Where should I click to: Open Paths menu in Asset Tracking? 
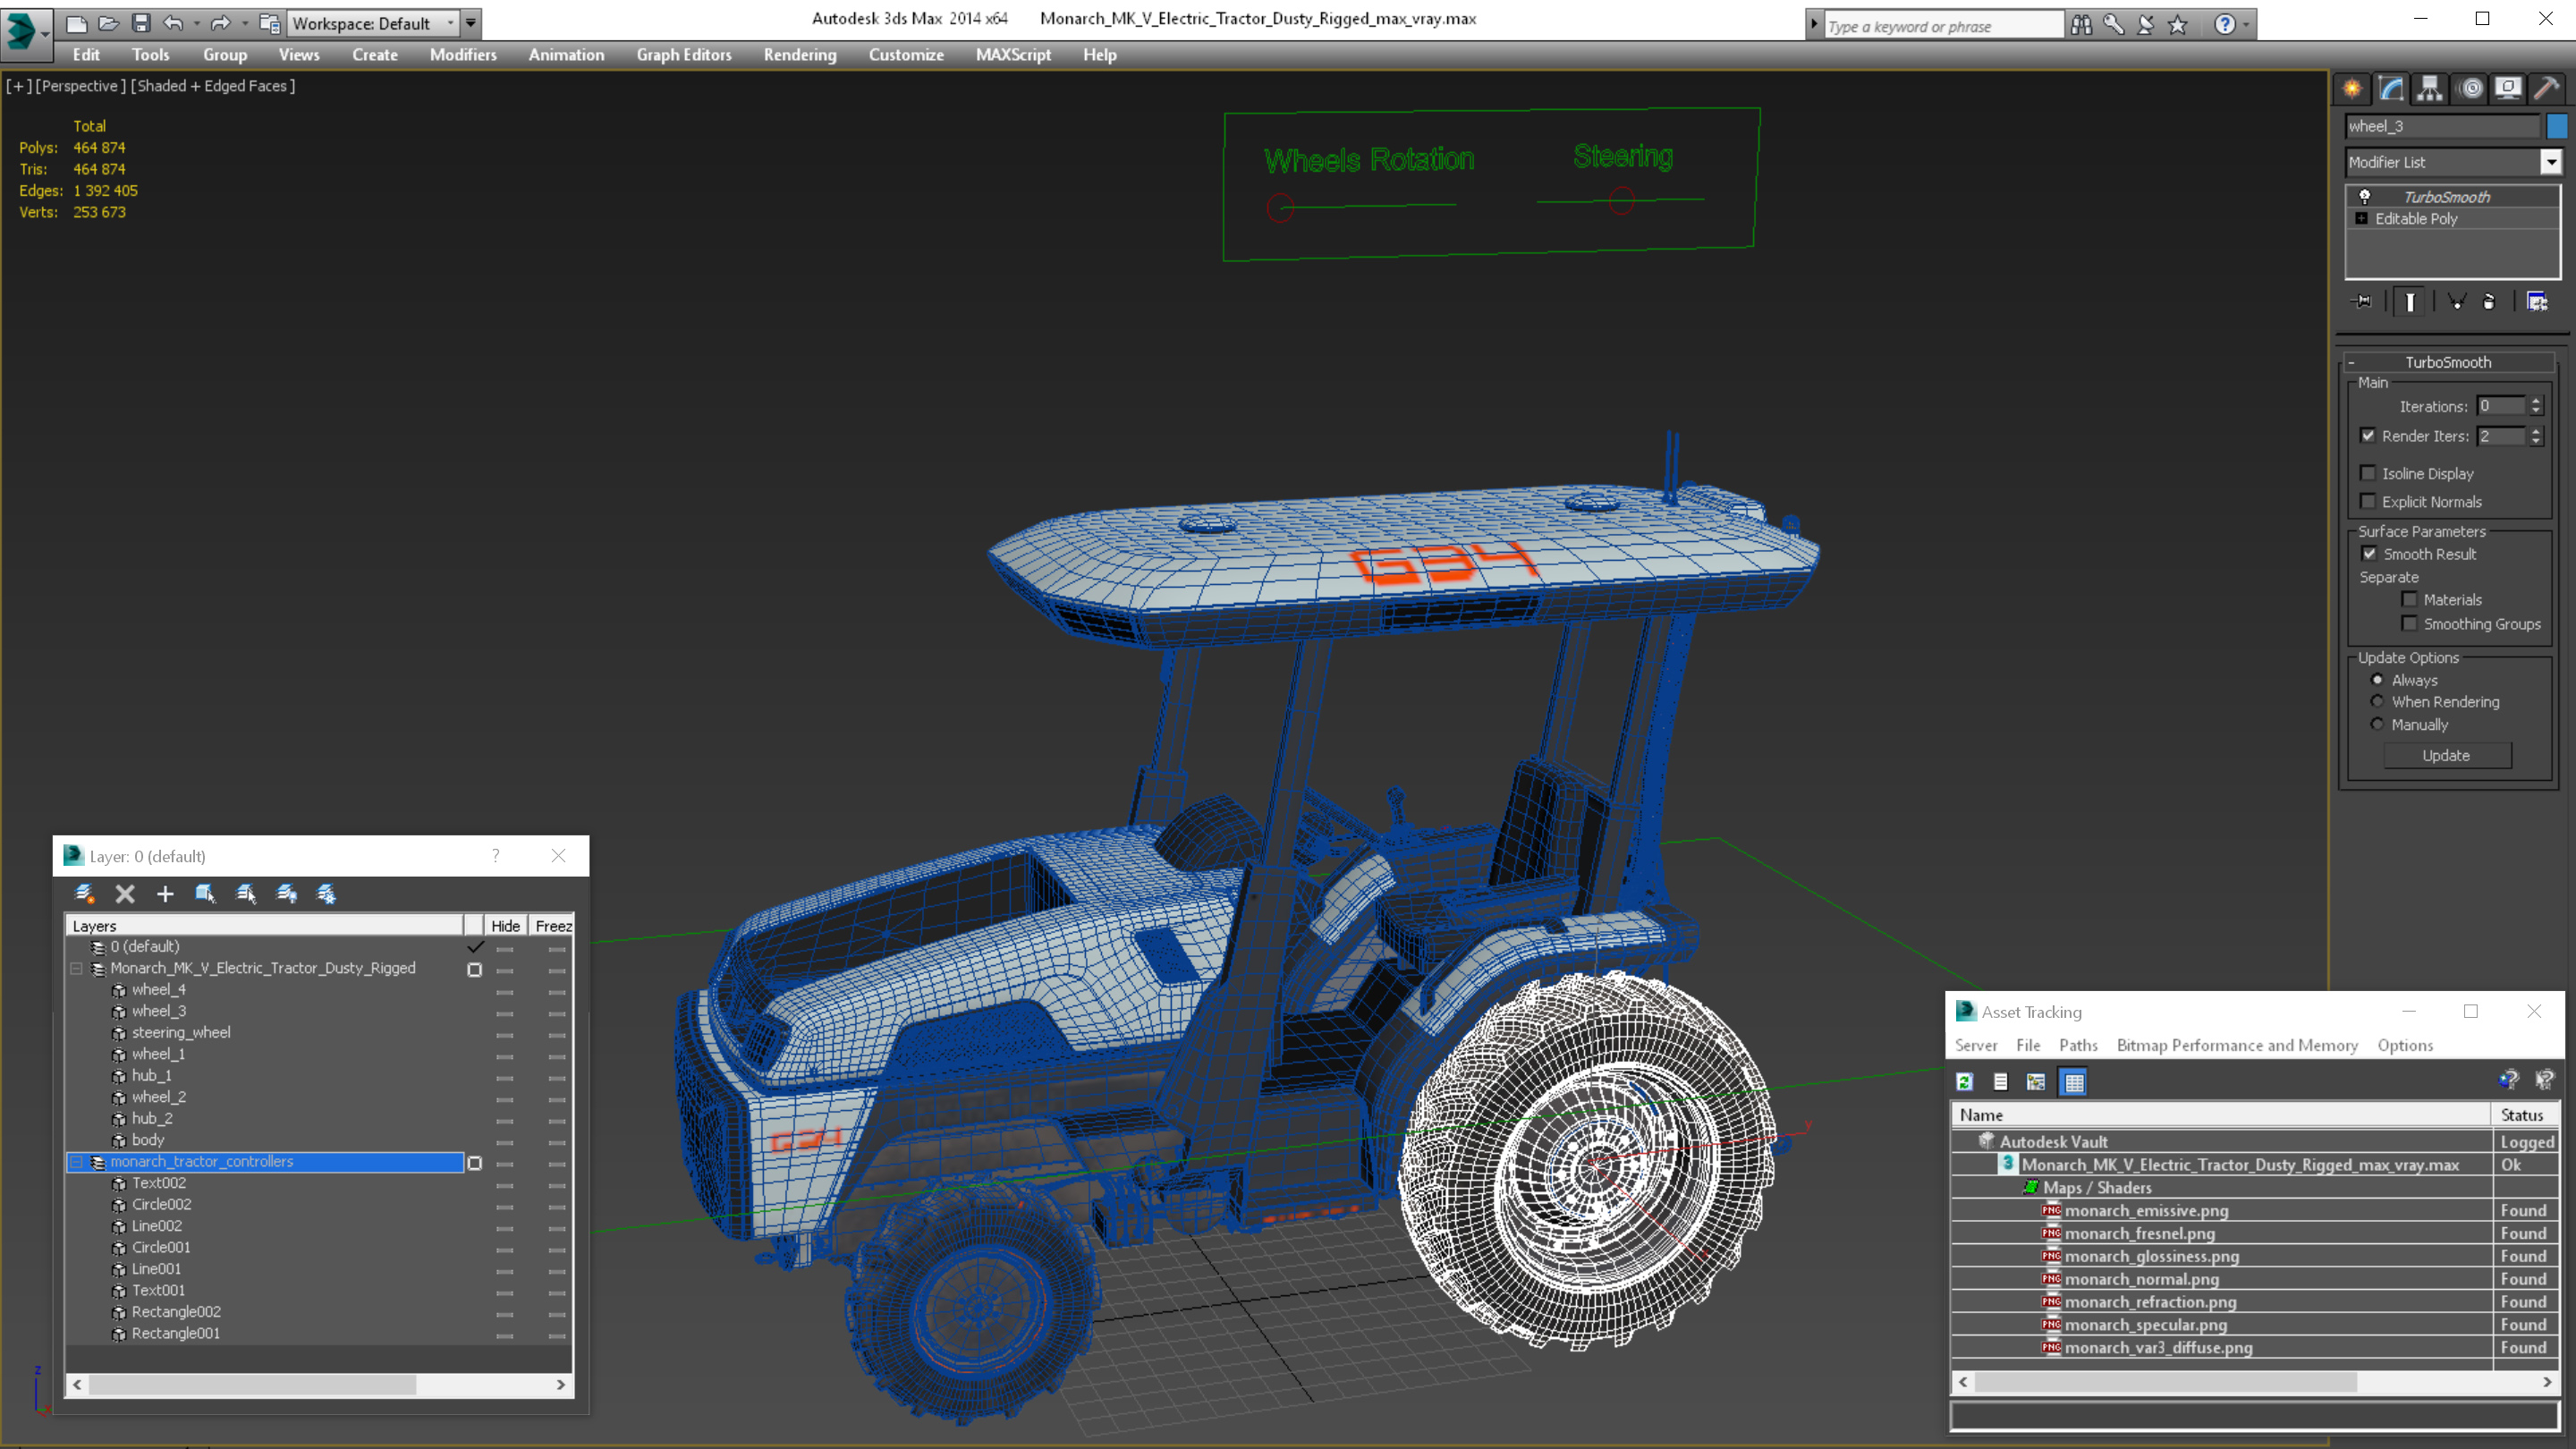point(2078,1045)
